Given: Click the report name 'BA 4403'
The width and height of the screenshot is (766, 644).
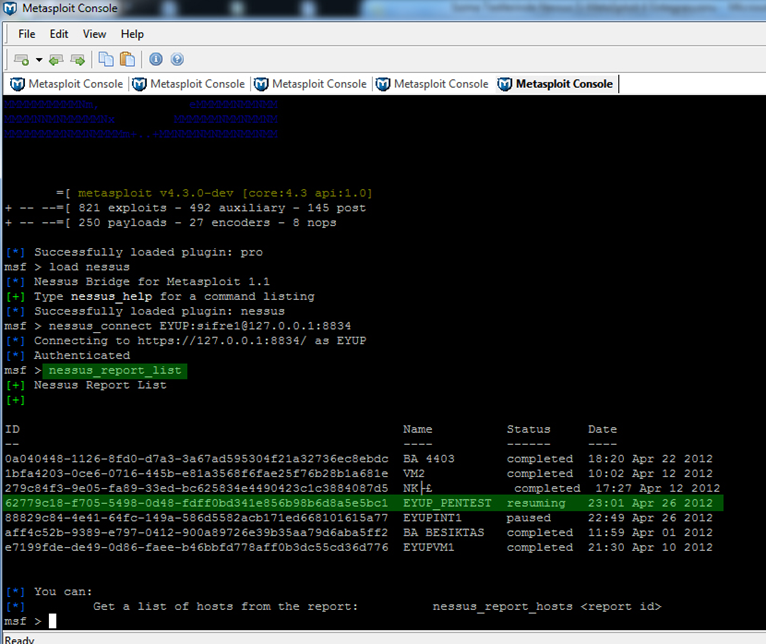Looking at the screenshot, I should coord(429,459).
